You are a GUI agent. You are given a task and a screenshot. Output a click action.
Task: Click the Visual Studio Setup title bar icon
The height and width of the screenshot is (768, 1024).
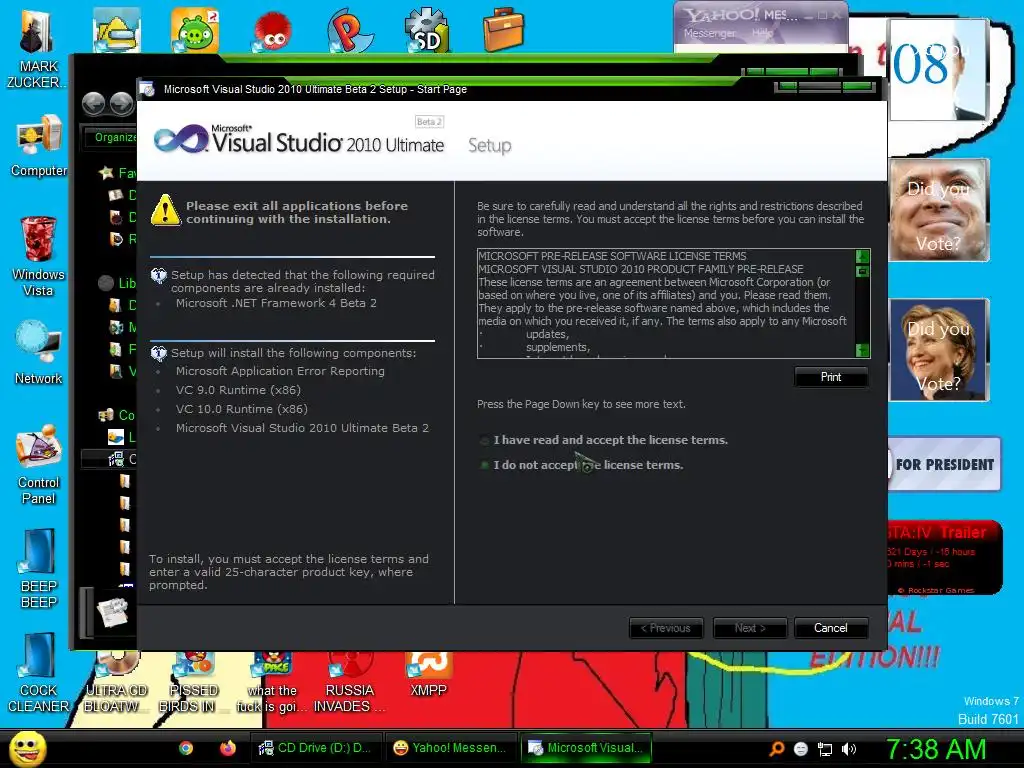point(148,89)
